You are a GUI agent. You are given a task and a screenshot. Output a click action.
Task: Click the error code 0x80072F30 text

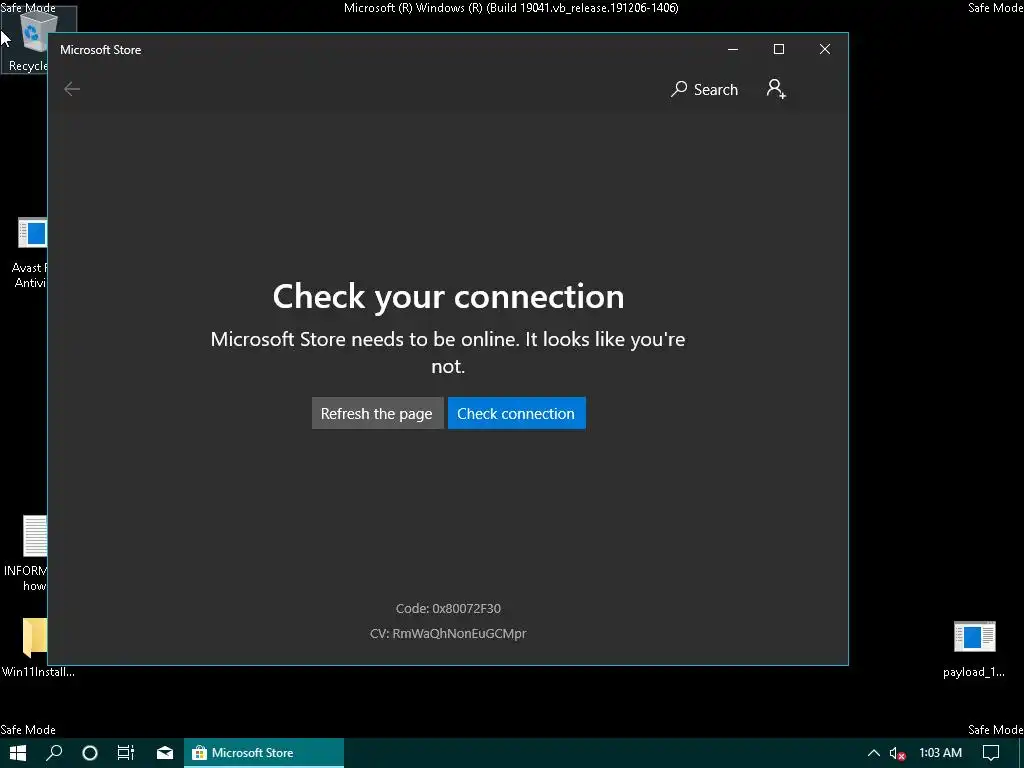tap(448, 609)
